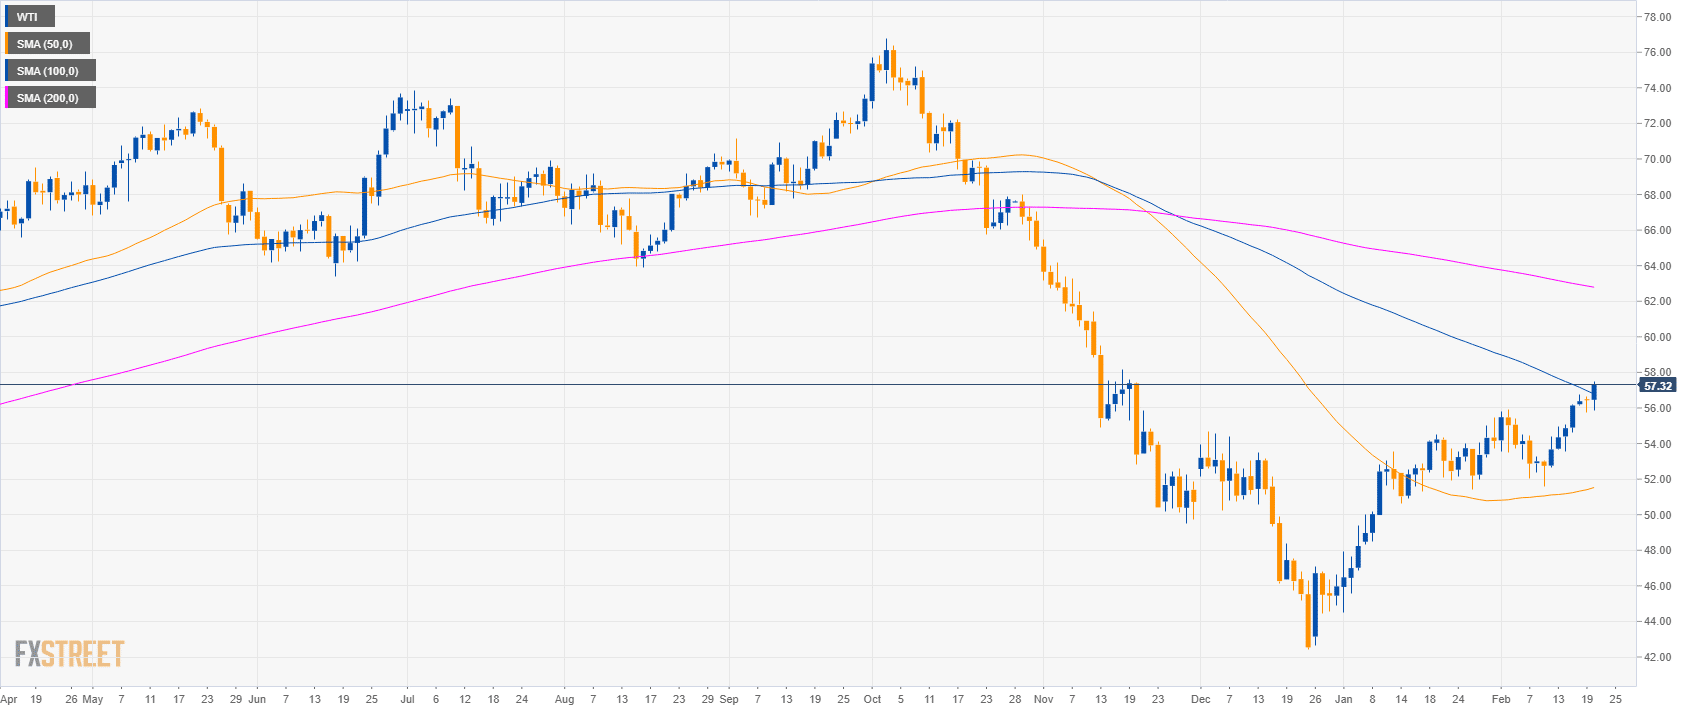Screen dimensions: 1707x712
Task: Click the WTI symbol label
Action: pyautogui.click(x=28, y=17)
